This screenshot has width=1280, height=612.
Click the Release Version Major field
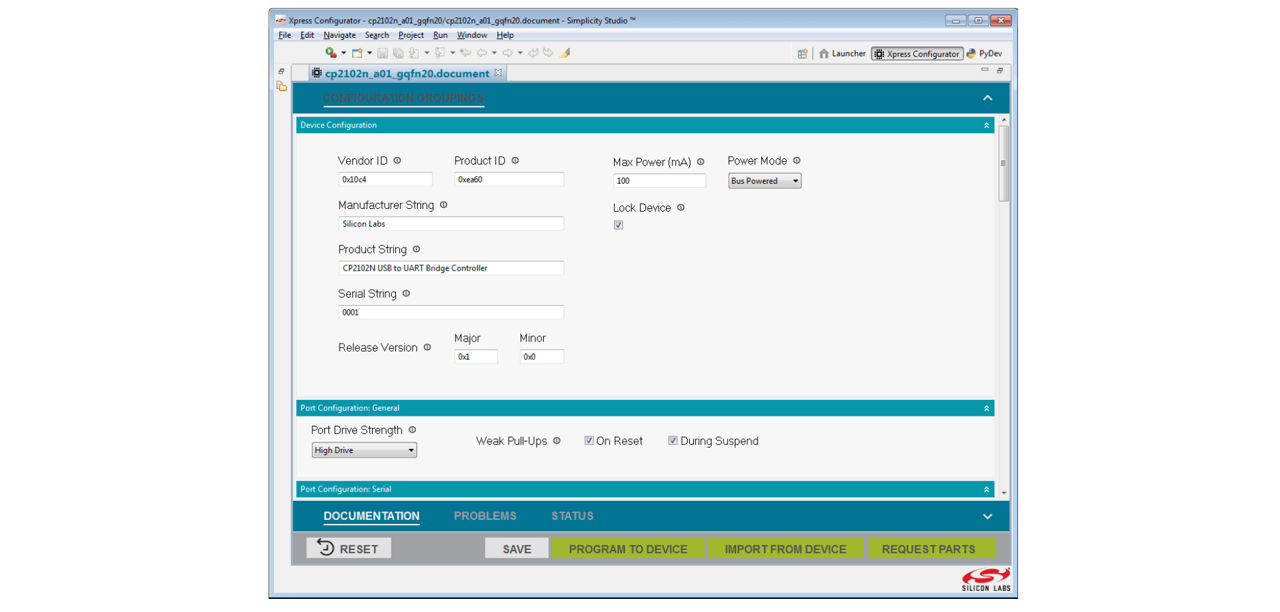click(476, 356)
